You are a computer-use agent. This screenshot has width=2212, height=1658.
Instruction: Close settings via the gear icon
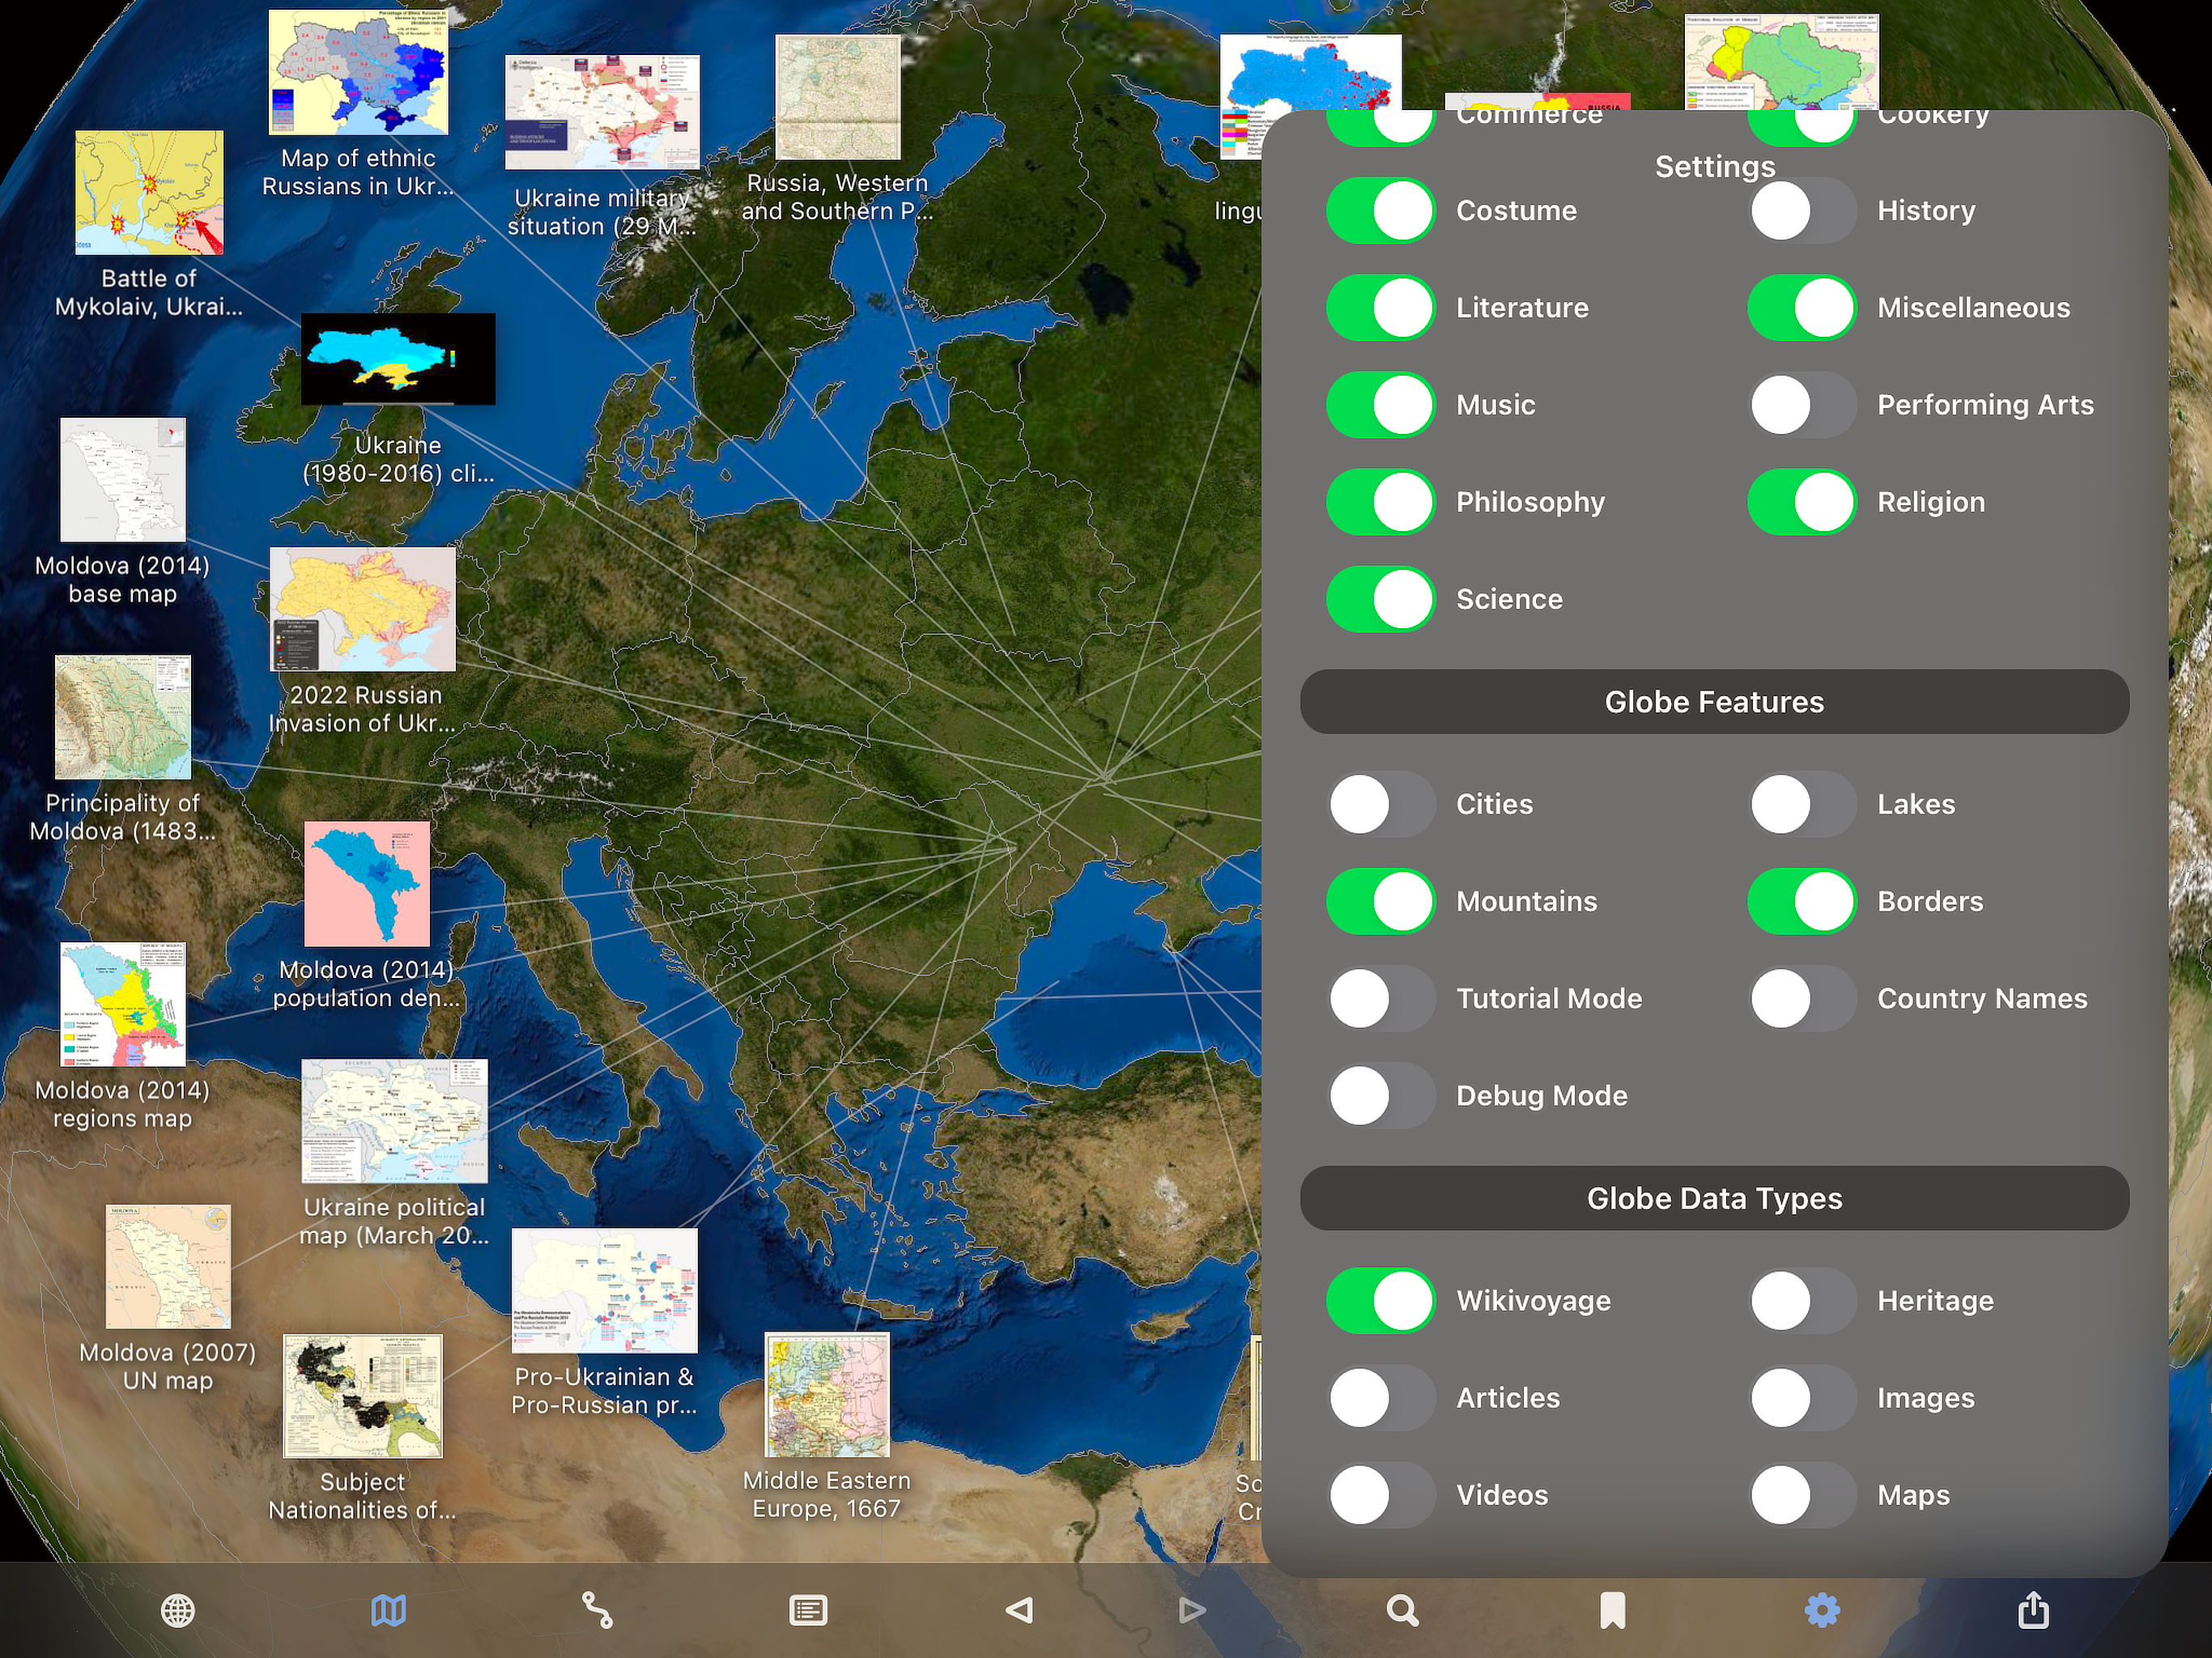(x=1822, y=1611)
